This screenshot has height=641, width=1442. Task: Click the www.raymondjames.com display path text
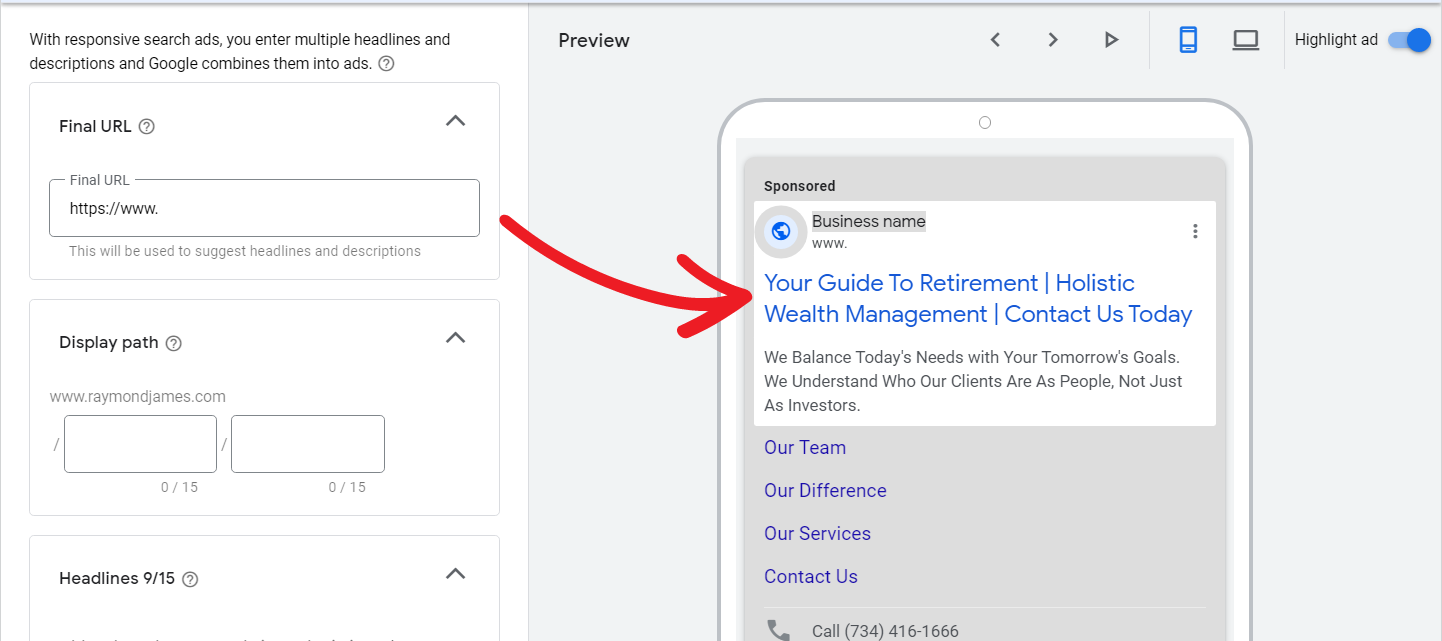click(x=138, y=397)
